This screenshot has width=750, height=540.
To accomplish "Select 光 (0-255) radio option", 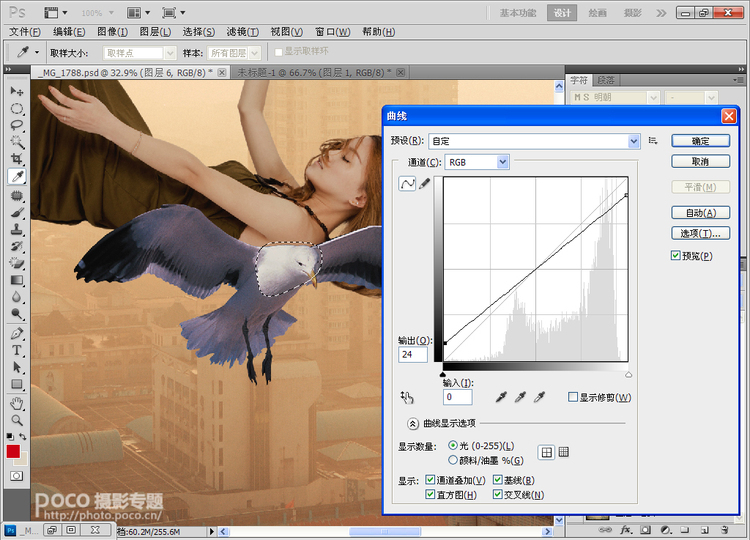I will point(452,445).
